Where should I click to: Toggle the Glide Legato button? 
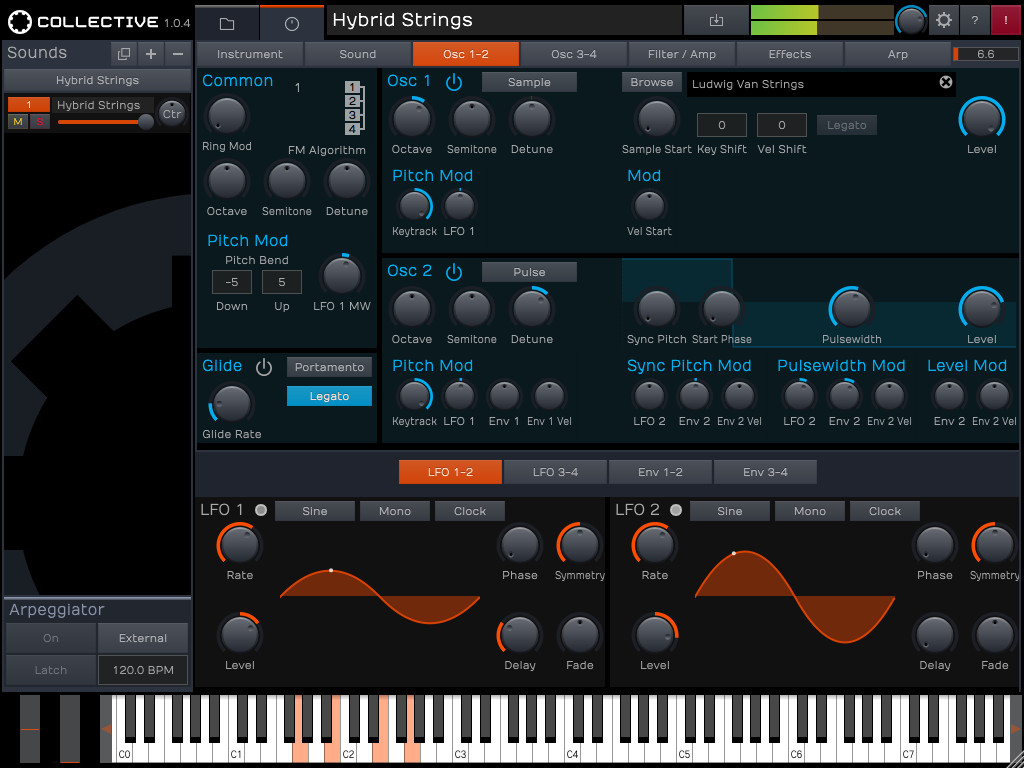pos(329,396)
